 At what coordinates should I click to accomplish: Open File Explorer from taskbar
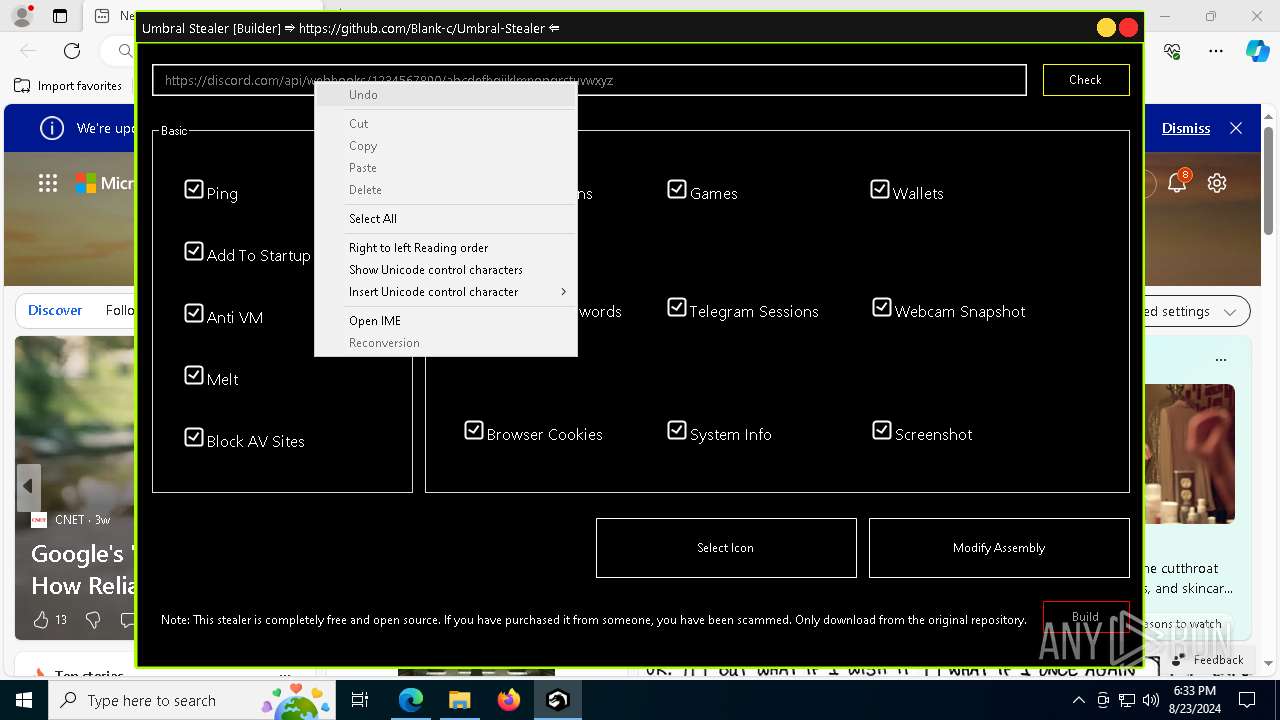click(459, 701)
